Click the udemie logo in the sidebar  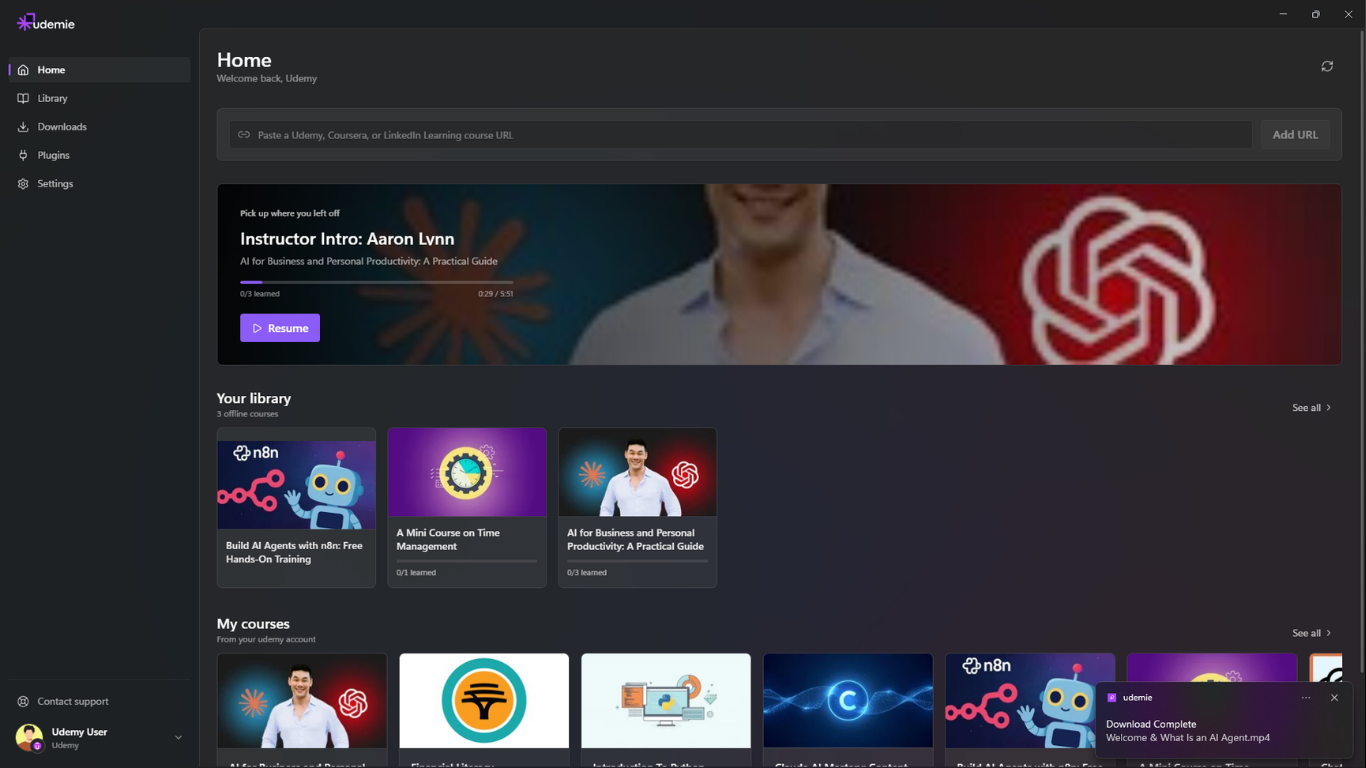(46, 23)
